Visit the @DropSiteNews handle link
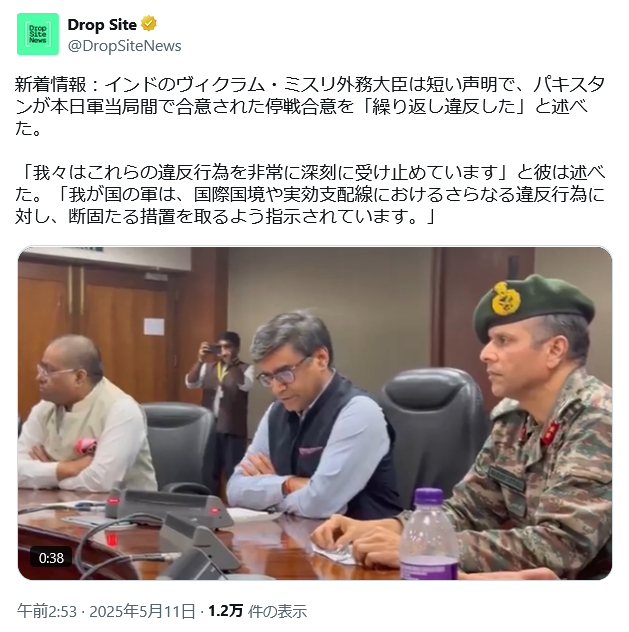The height and width of the screenshot is (632, 629). 125,46
